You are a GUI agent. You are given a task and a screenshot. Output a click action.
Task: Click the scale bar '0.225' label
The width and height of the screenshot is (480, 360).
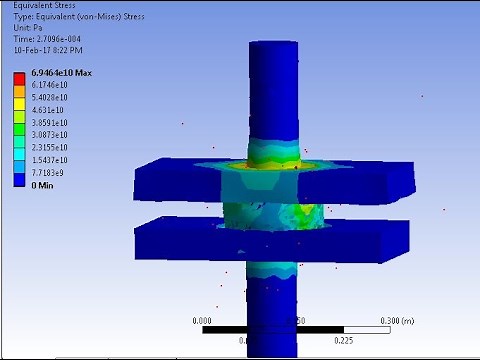(344, 341)
